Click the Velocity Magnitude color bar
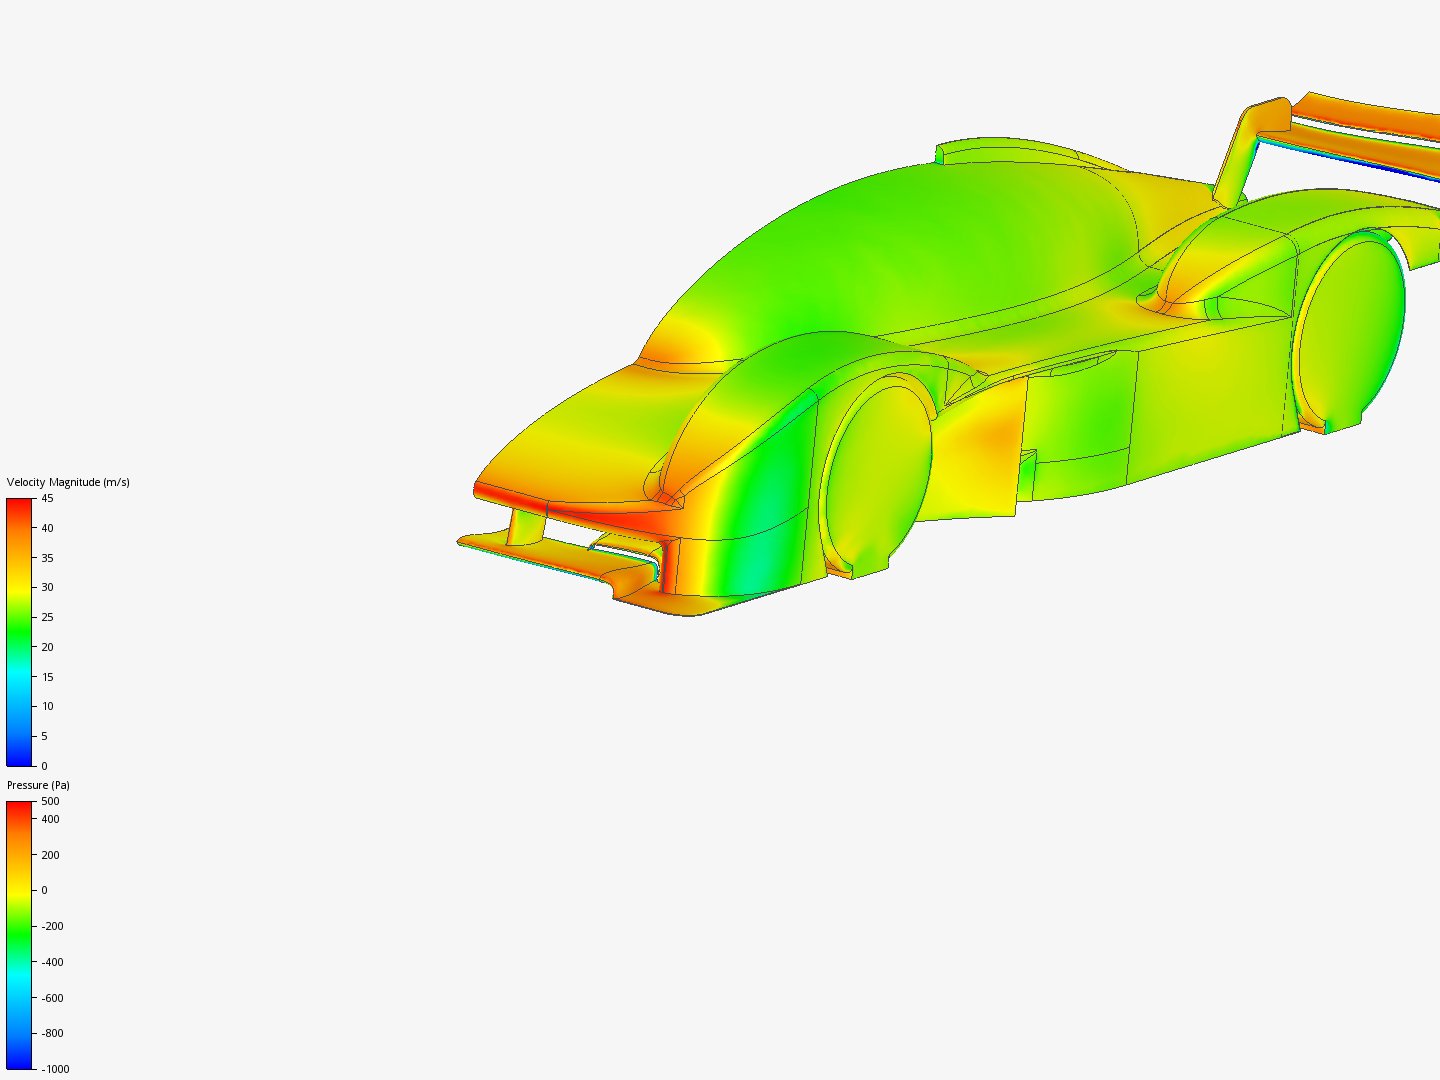This screenshot has height=1080, width=1440. (x=19, y=632)
